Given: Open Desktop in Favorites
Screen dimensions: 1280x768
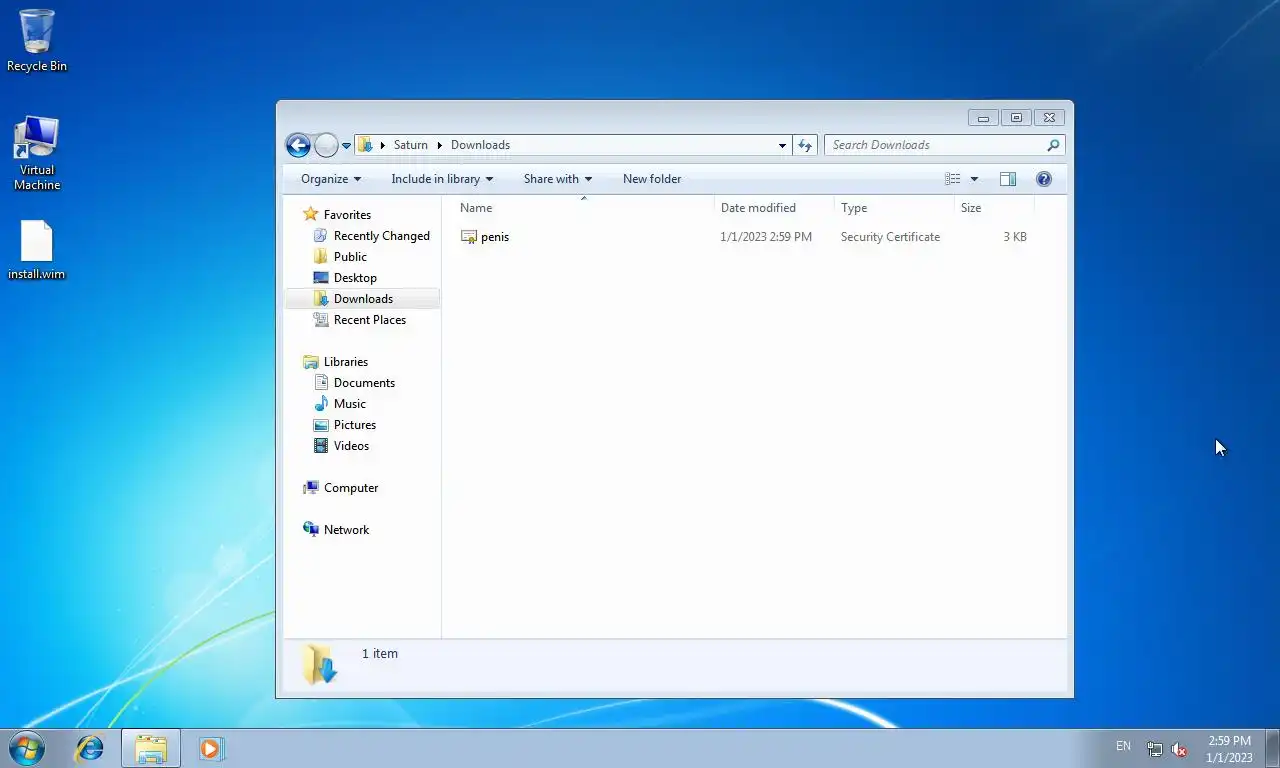Looking at the screenshot, I should [355, 278].
